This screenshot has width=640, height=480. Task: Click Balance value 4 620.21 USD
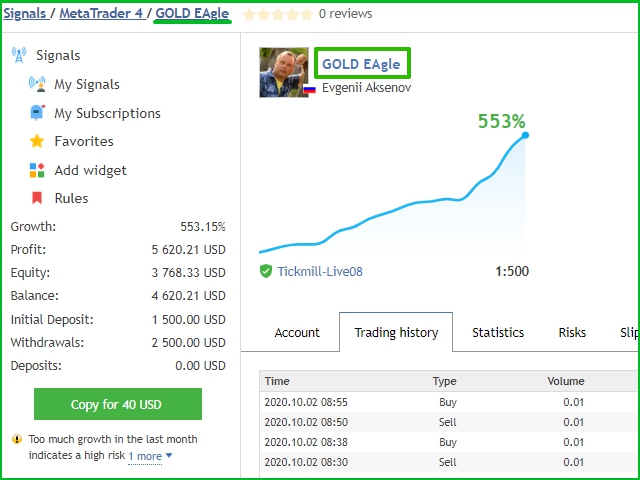(189, 296)
